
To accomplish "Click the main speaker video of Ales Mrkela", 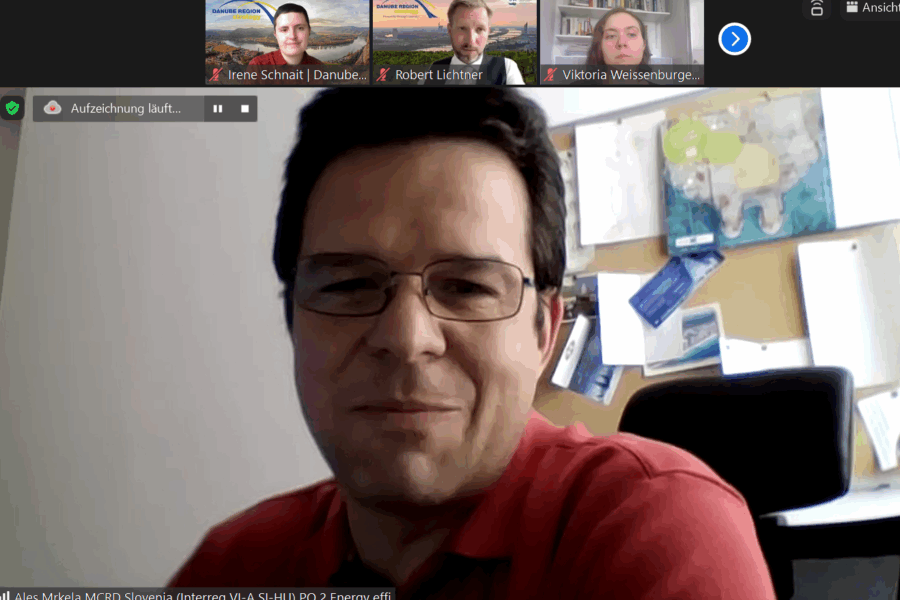I will pos(450,350).
